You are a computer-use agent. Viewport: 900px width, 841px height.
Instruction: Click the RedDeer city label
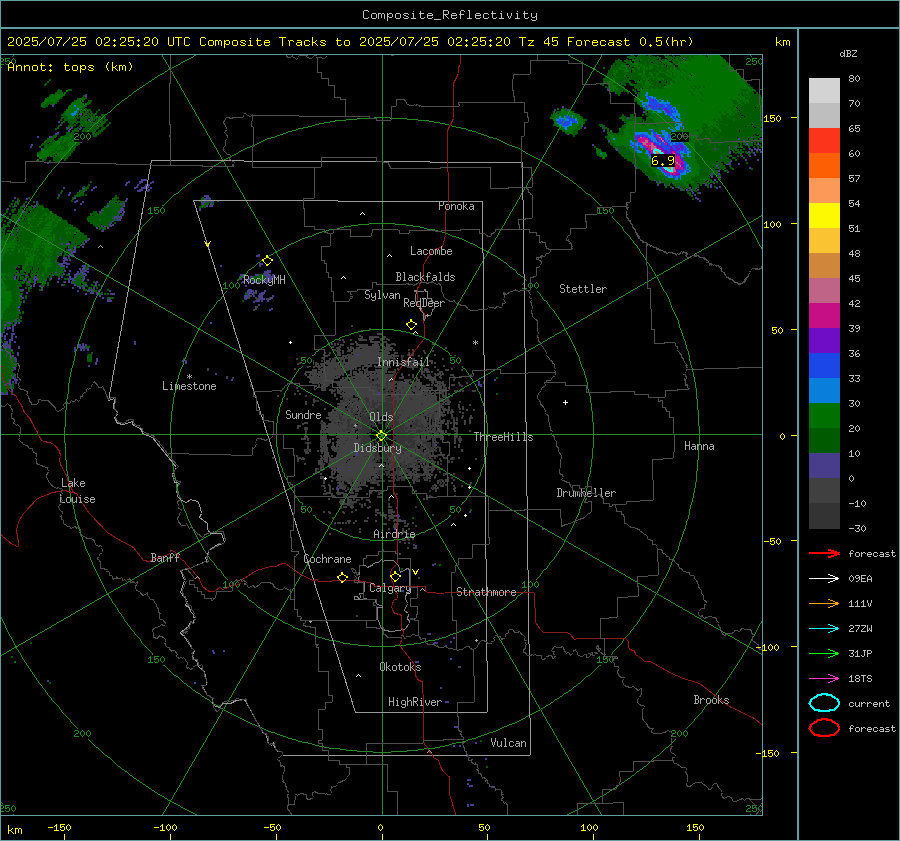(424, 303)
